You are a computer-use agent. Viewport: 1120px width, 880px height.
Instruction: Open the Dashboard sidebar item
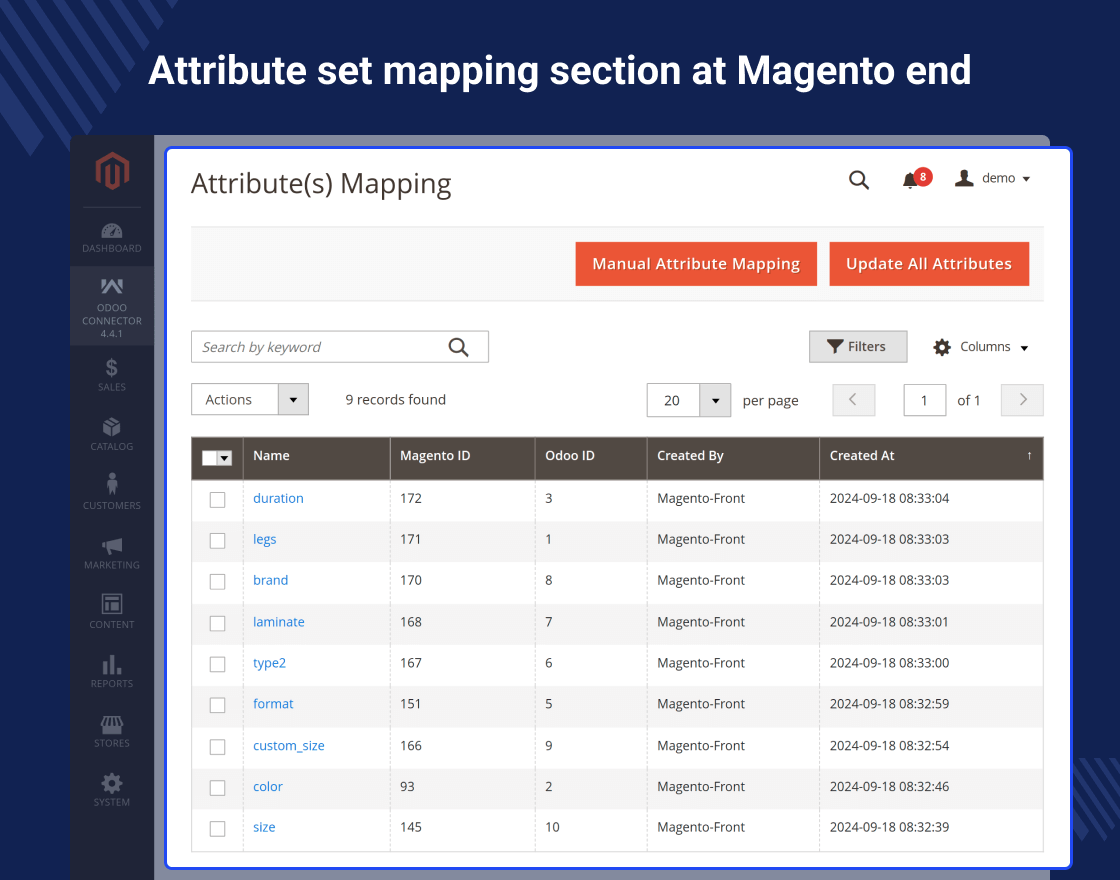[x=112, y=238]
